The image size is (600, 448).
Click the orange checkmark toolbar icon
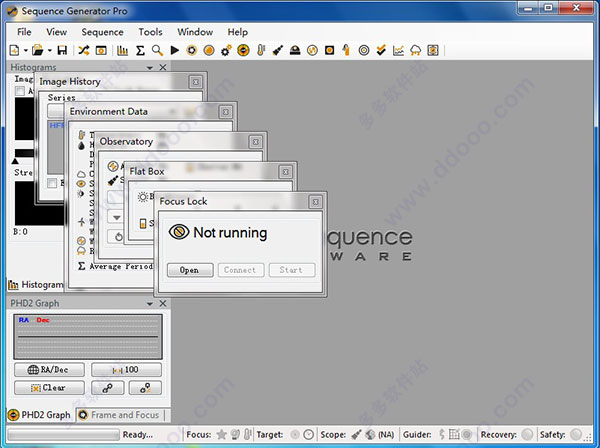click(381, 50)
